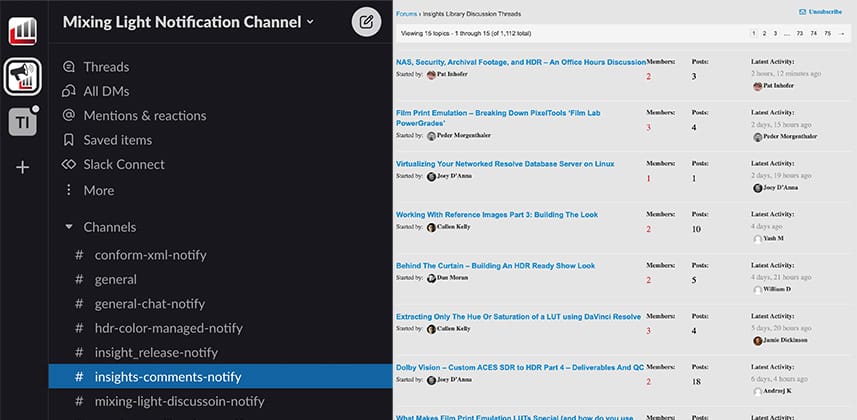Click current page 1 in pagination
The image size is (857, 420).
tap(753, 33)
